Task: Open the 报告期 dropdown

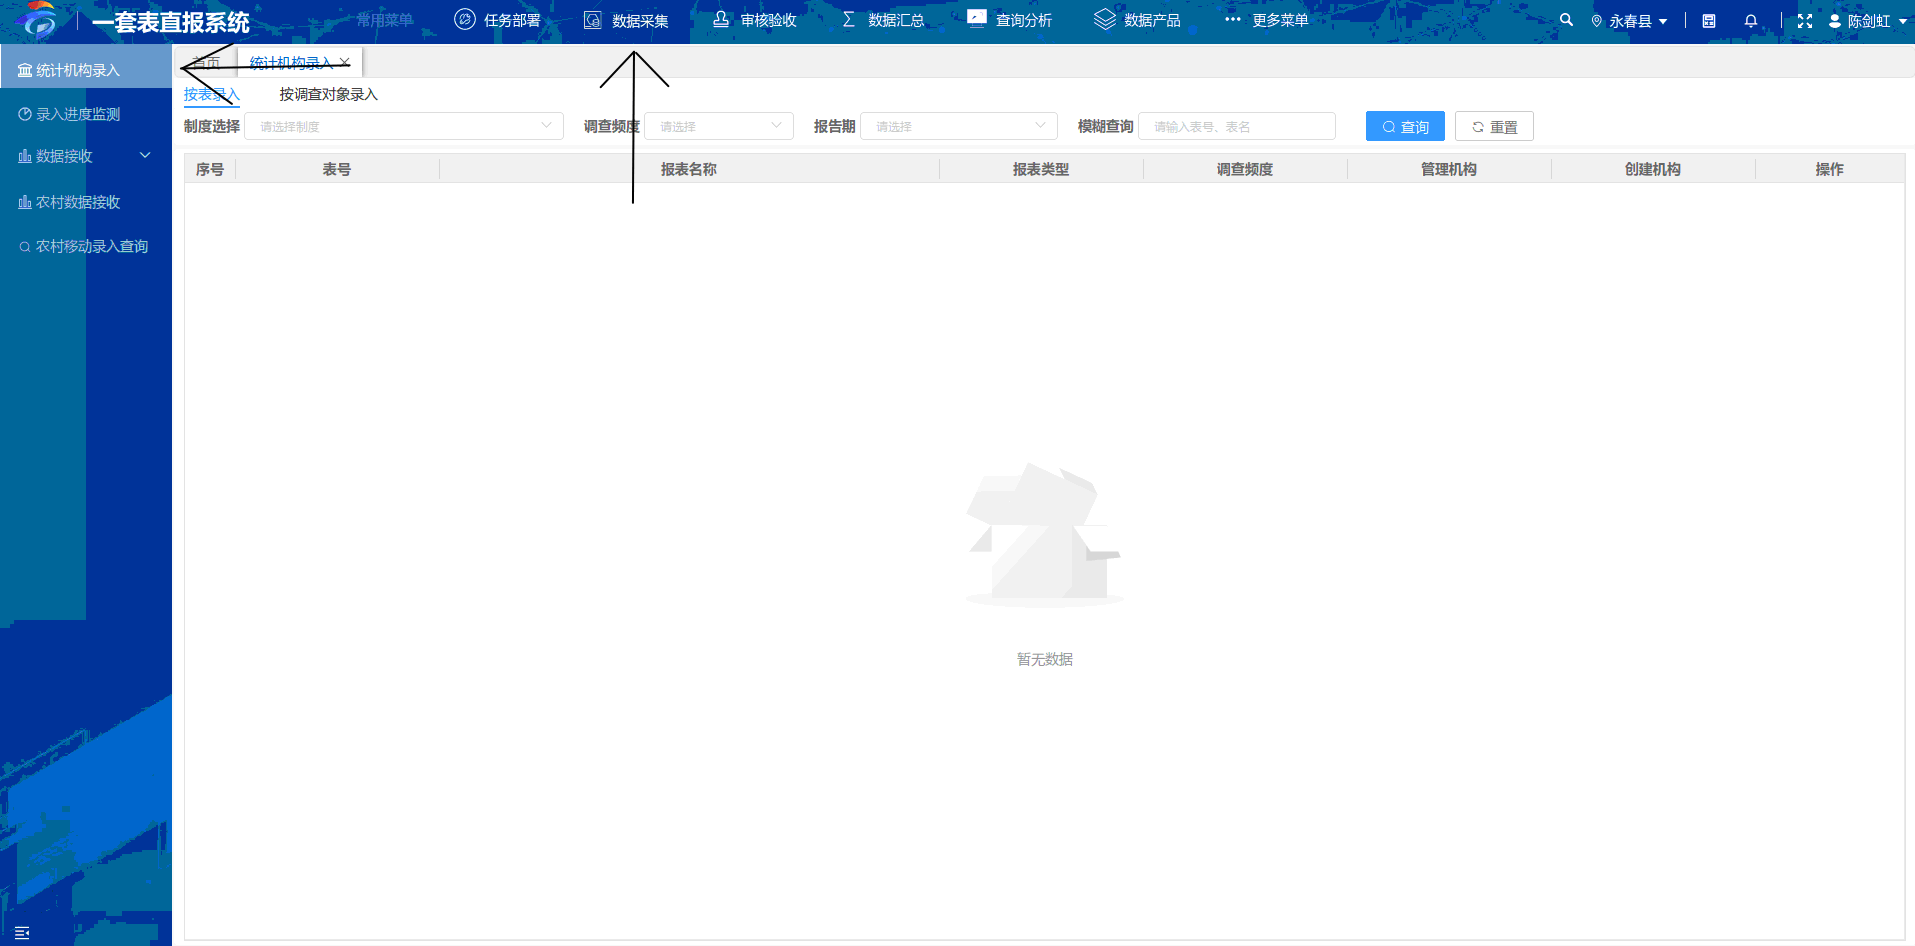Action: [x=959, y=126]
